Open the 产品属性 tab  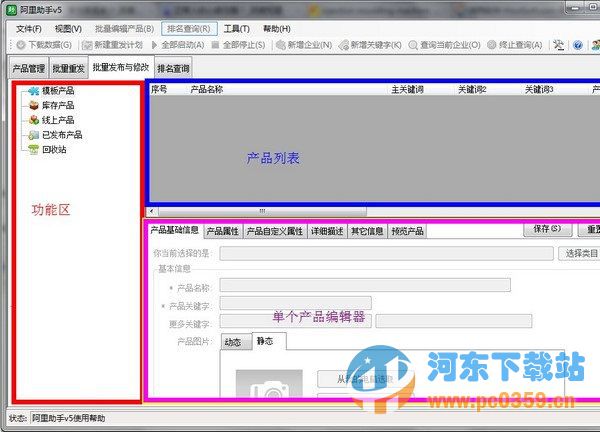click(223, 231)
